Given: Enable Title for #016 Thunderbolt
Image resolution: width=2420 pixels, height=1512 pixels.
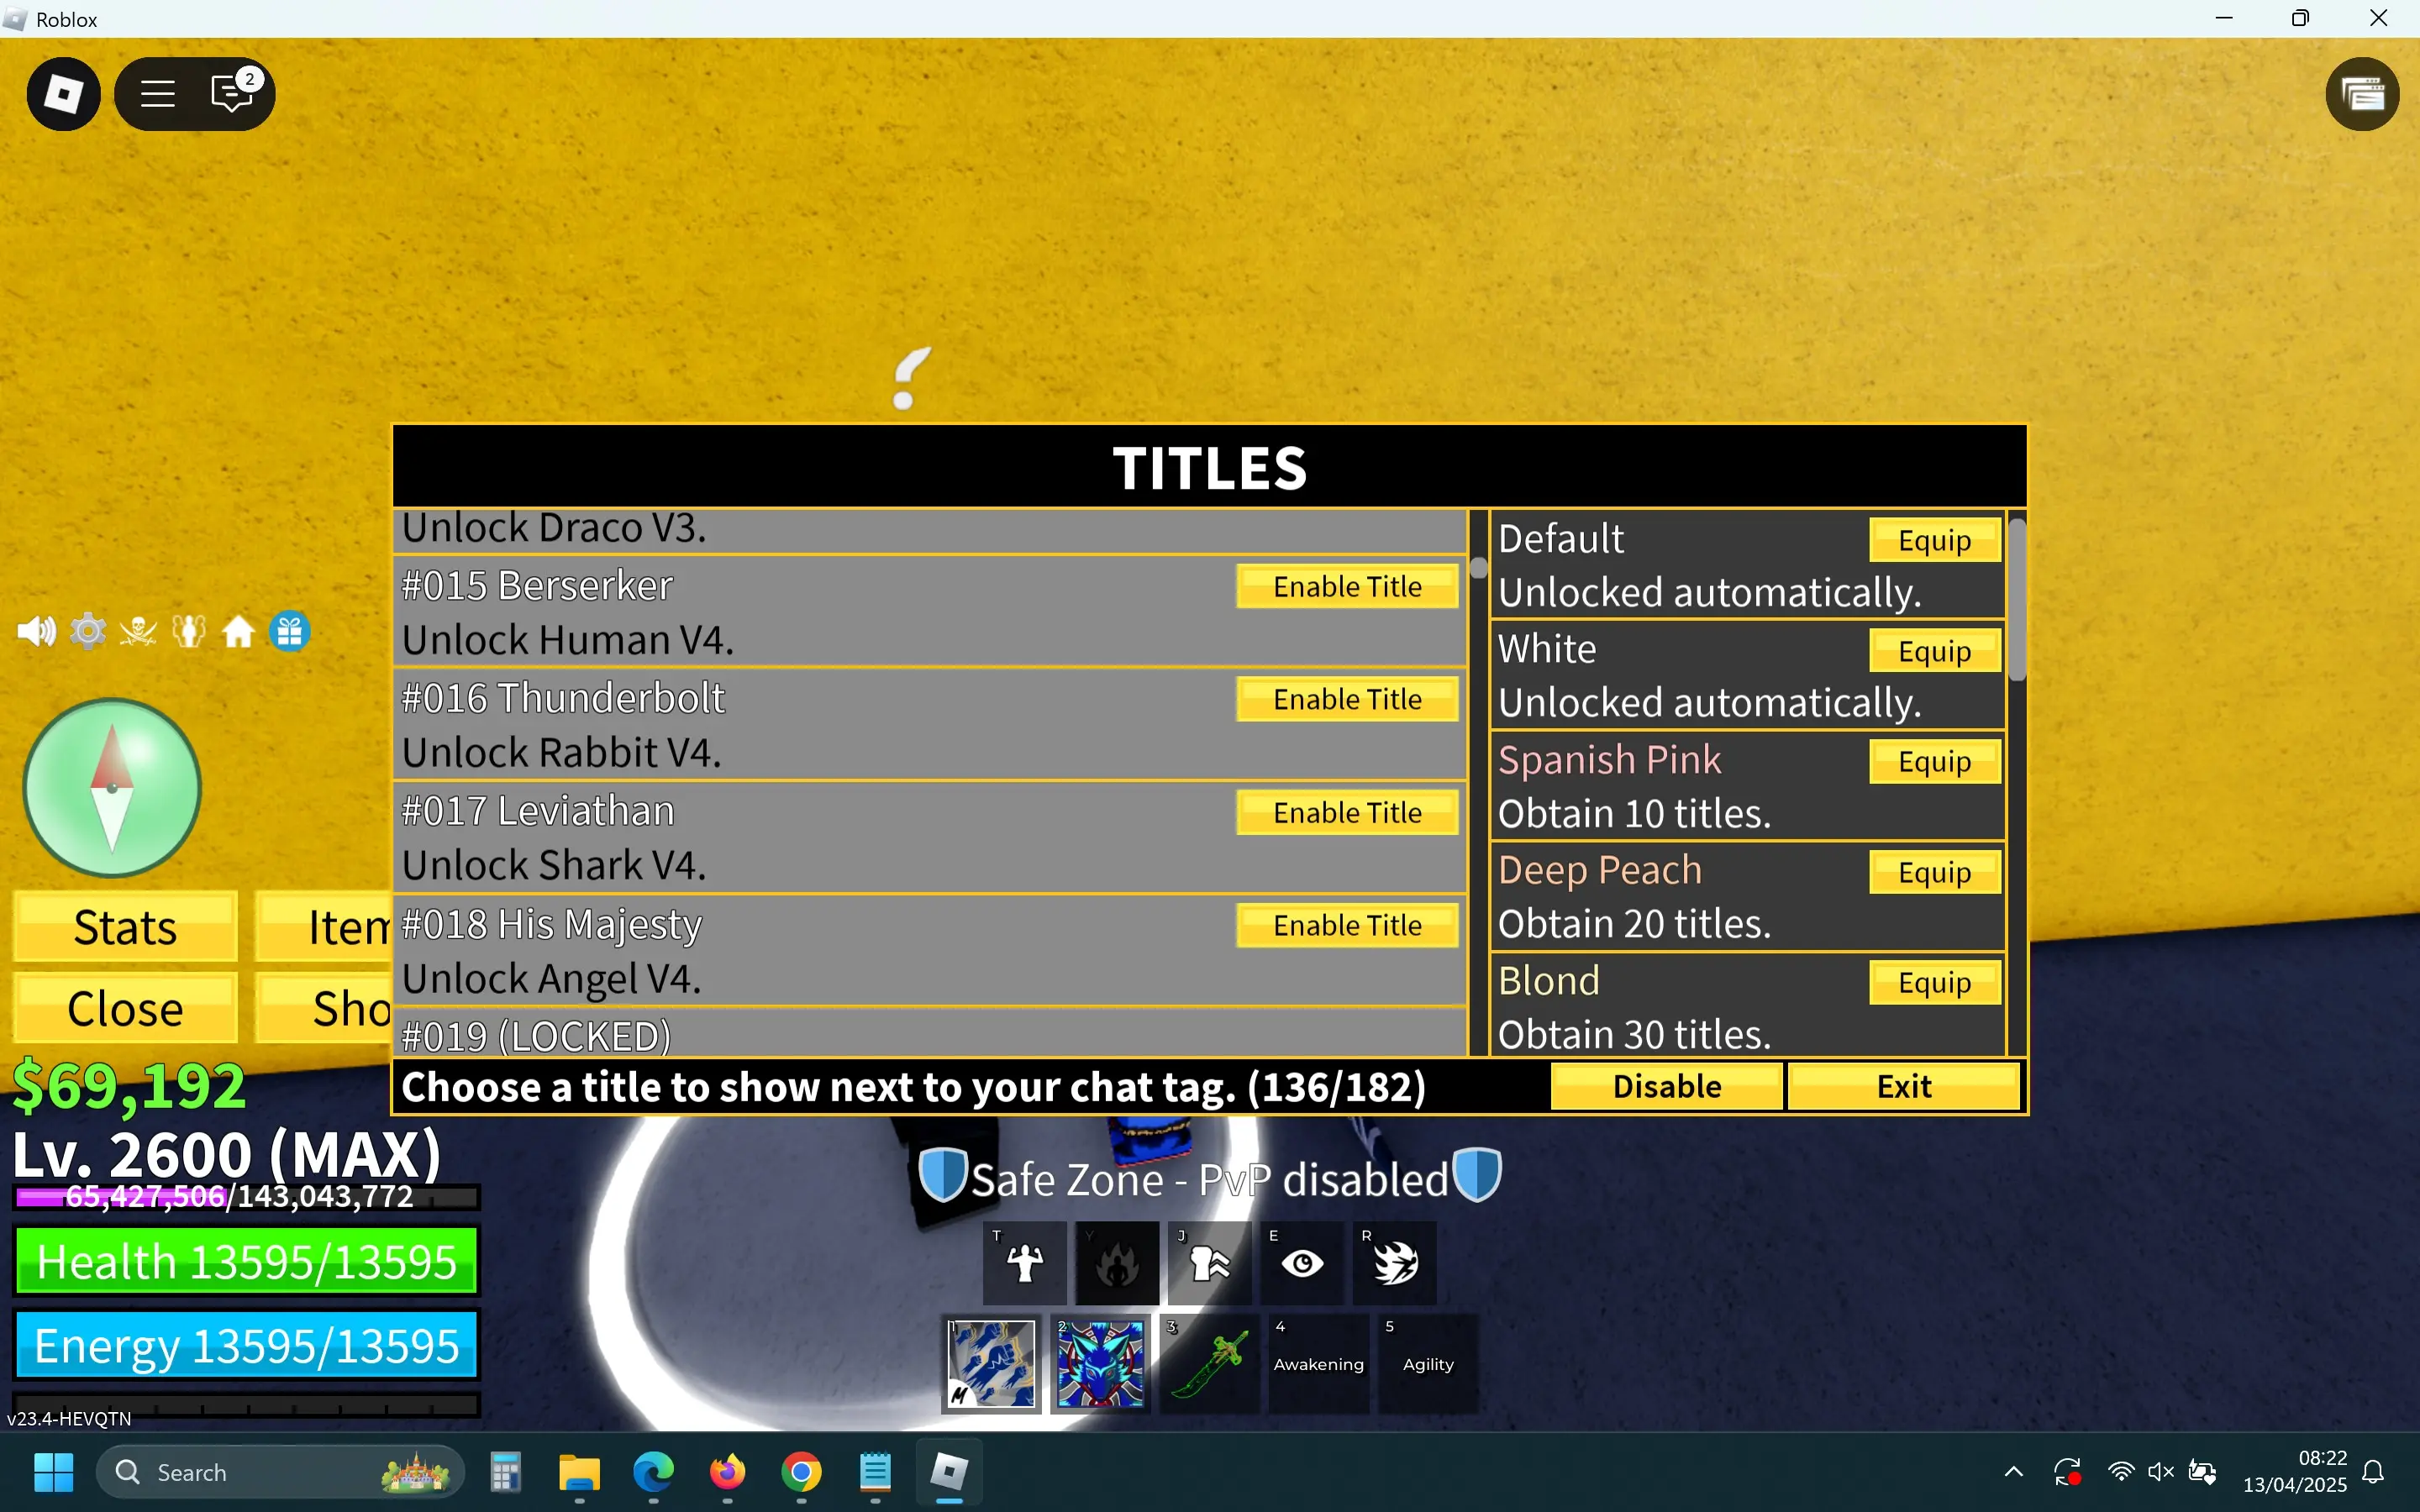Looking at the screenshot, I should click(1346, 699).
